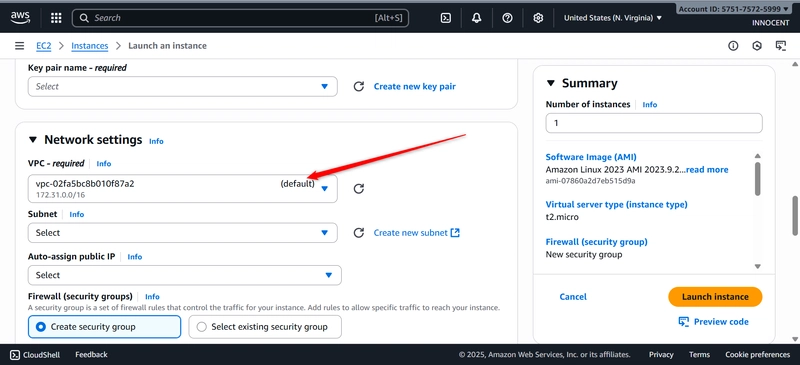
Task: Open the notifications bell
Action: (x=477, y=18)
